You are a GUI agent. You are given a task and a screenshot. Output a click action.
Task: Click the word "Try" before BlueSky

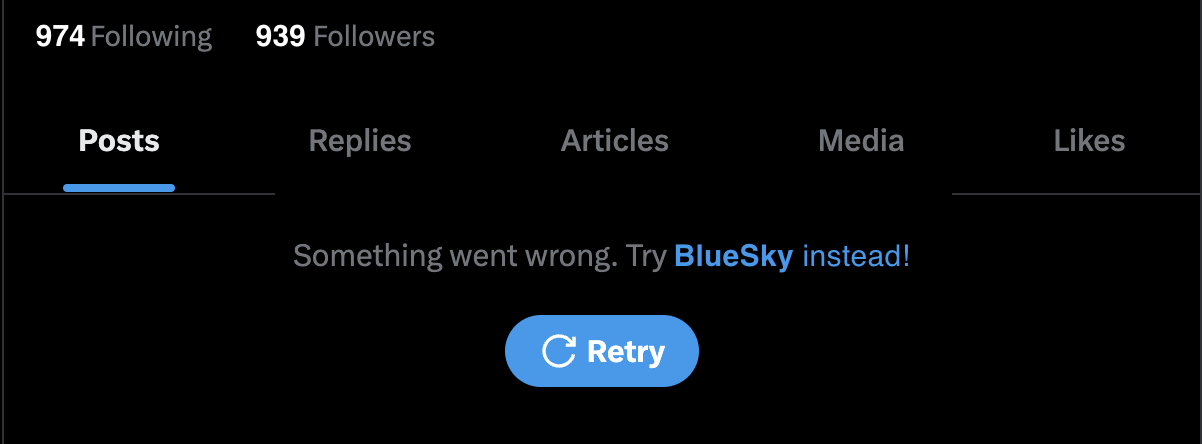click(646, 256)
